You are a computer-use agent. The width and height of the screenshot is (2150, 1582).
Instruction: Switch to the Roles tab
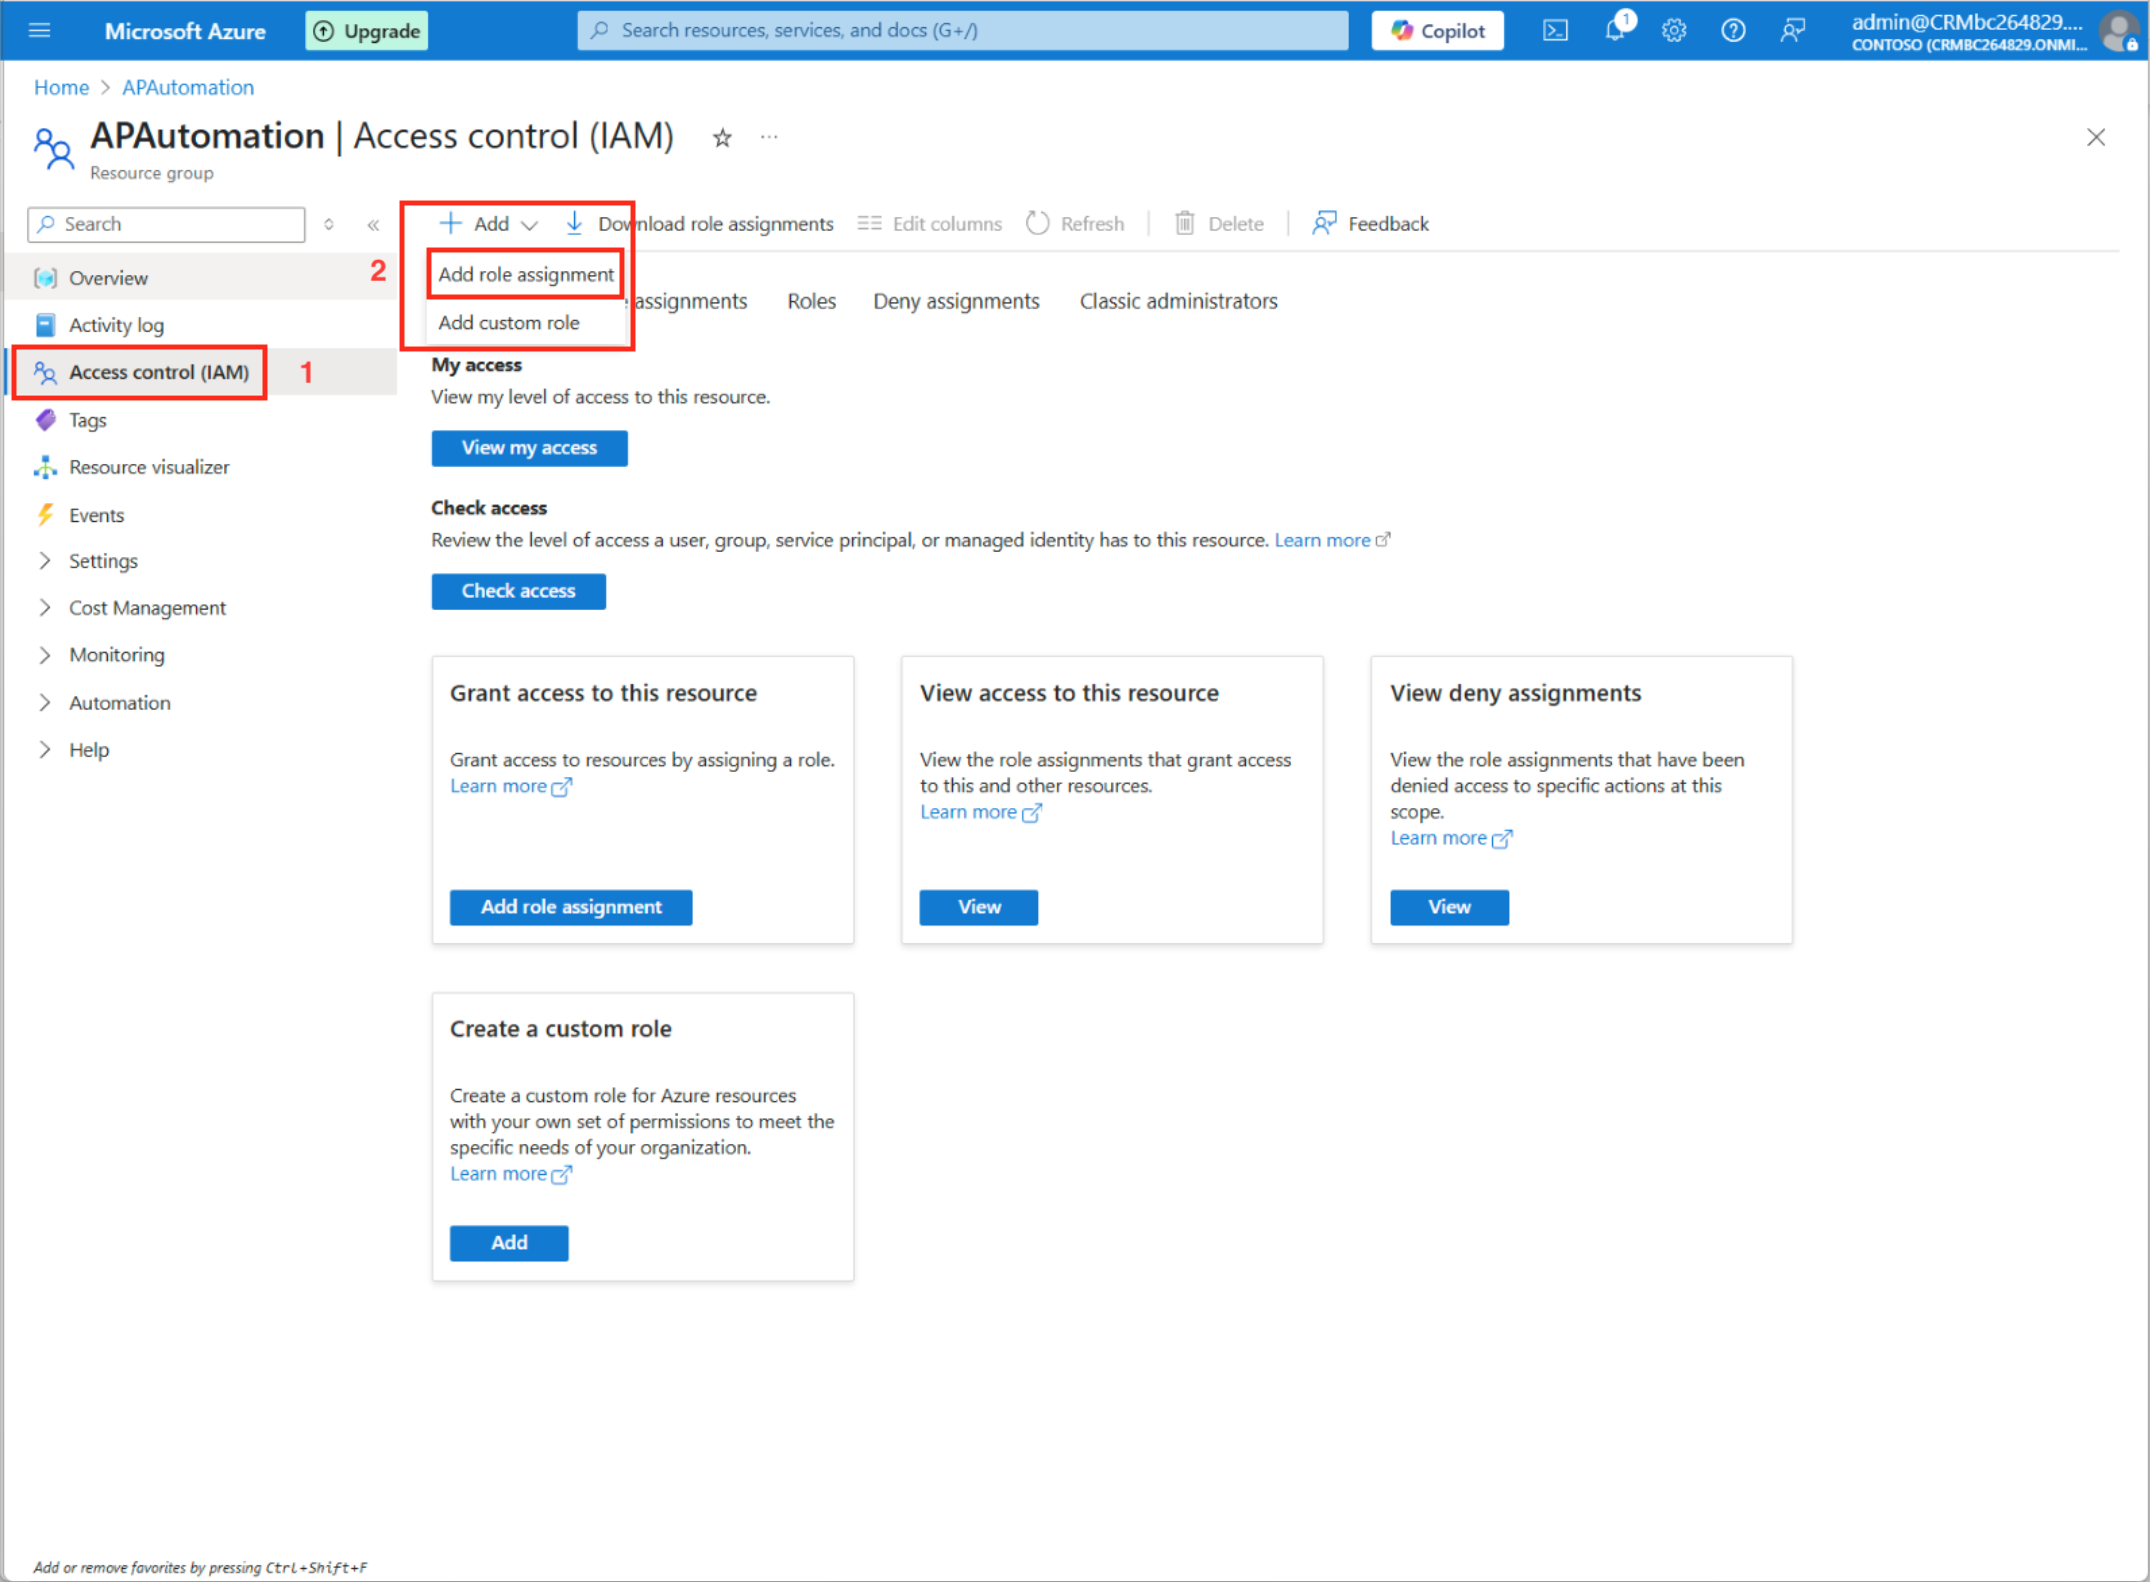pyautogui.click(x=811, y=301)
